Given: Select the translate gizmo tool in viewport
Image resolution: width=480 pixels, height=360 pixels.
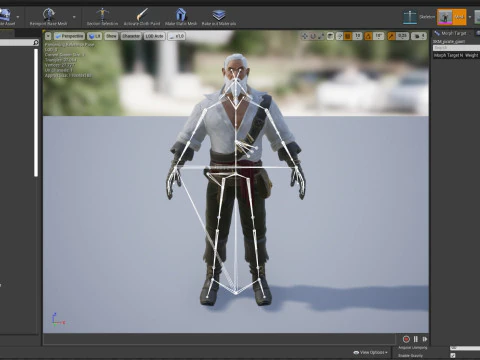Looking at the screenshot, I should 305,36.
